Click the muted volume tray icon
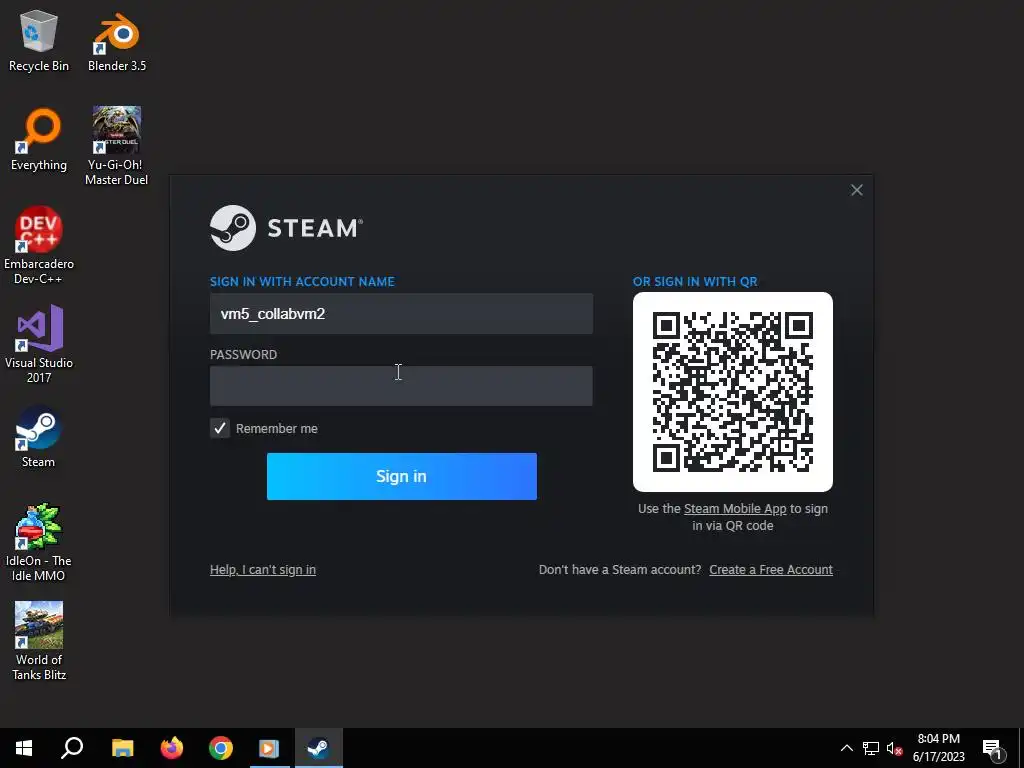 (895, 748)
